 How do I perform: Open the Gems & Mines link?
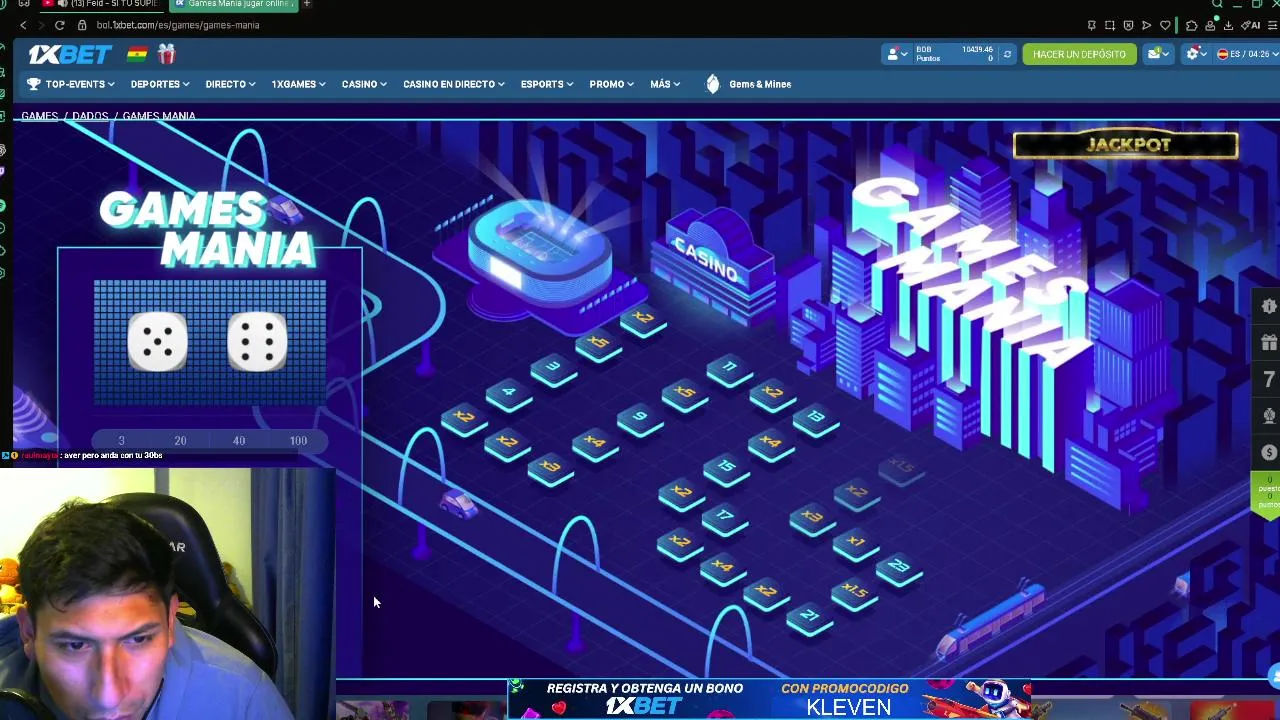(x=760, y=84)
